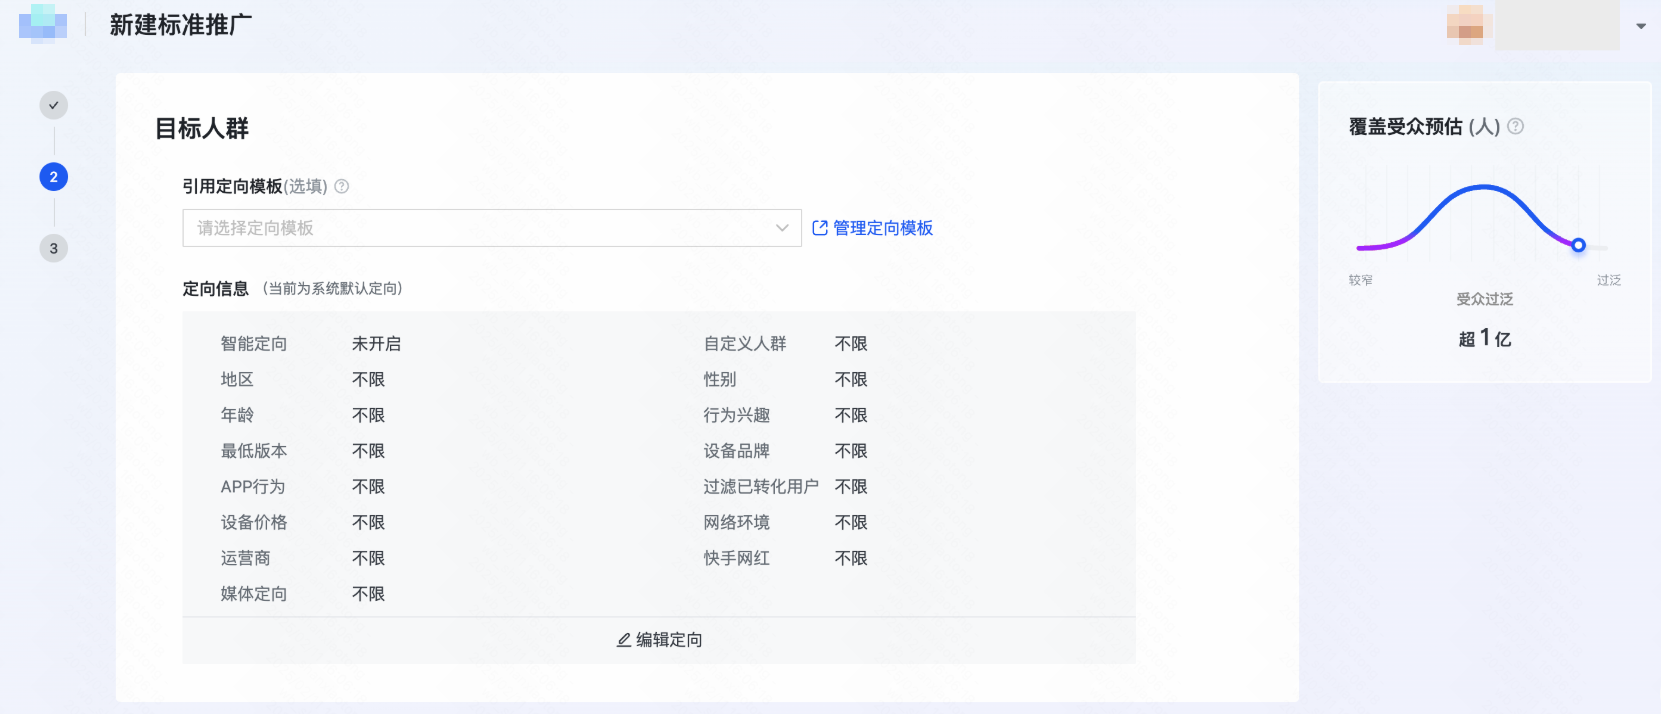Viewport: 1661px width, 714px height.
Task: Click the 目标人群 section heading
Action: [x=202, y=128]
